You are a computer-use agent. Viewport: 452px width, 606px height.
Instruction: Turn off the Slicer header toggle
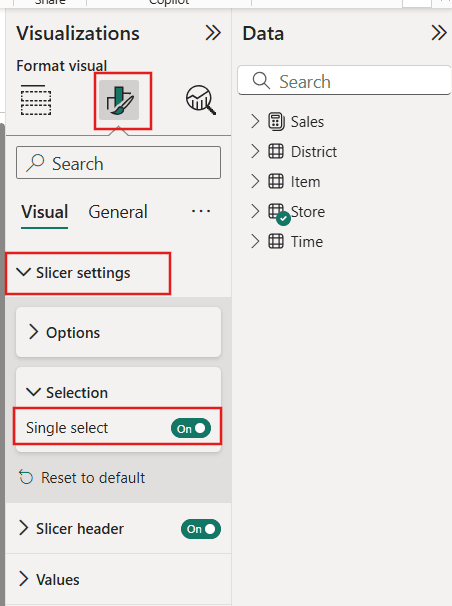point(201,529)
